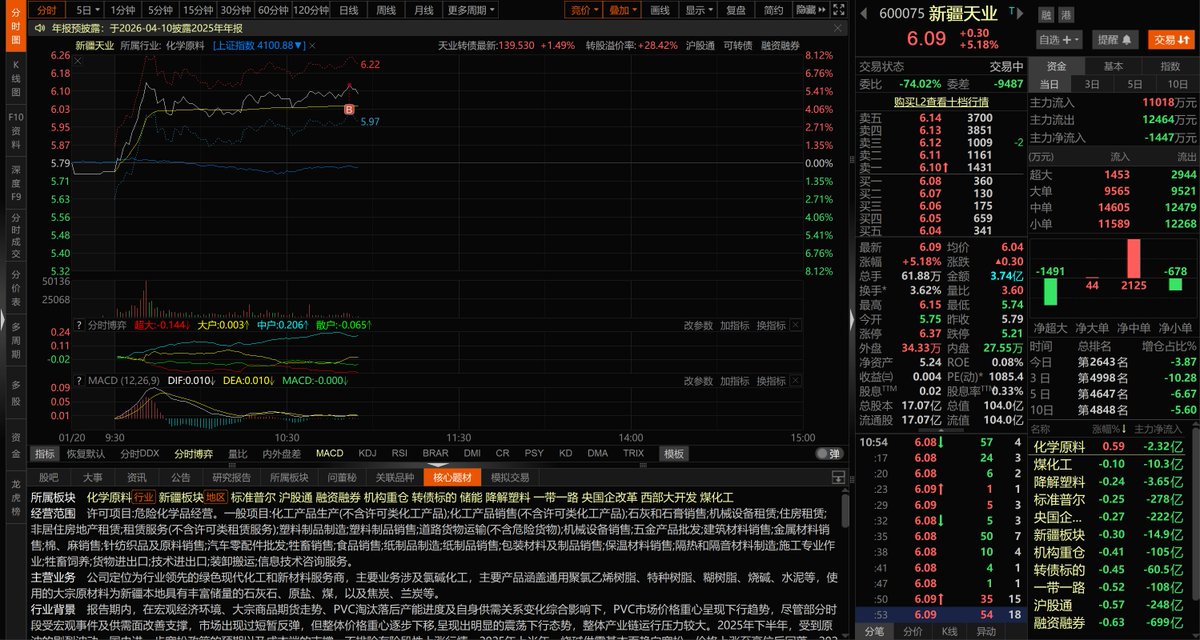Viewport: 1200px width, 640px height.
Task: Toggle the 叠加 overlay option
Action: (622, 10)
